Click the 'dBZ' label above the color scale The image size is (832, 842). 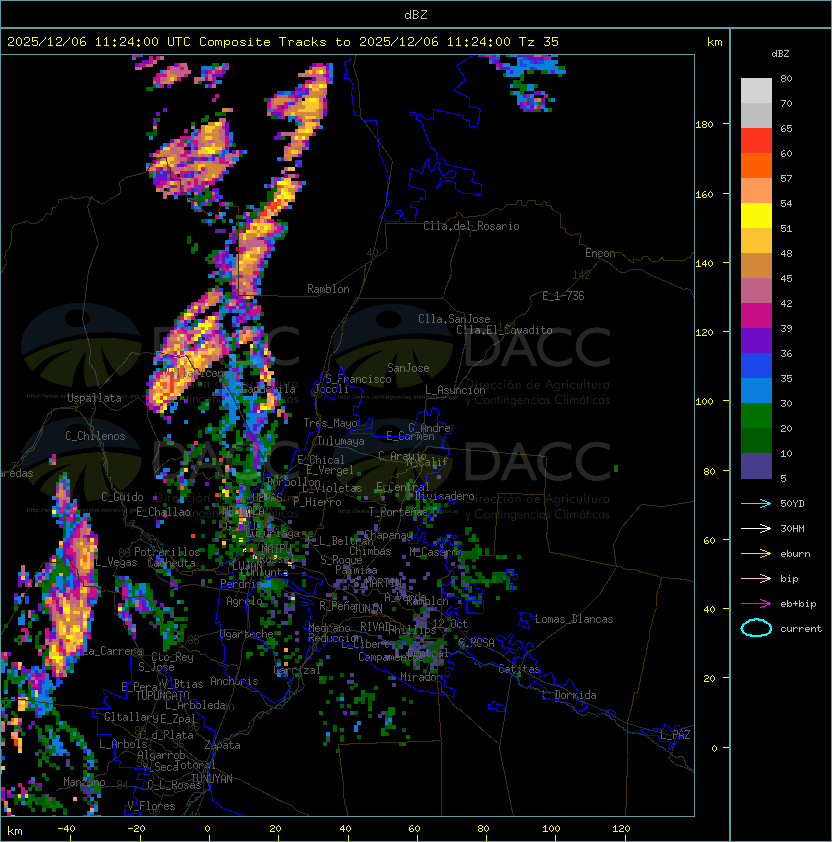780,54
